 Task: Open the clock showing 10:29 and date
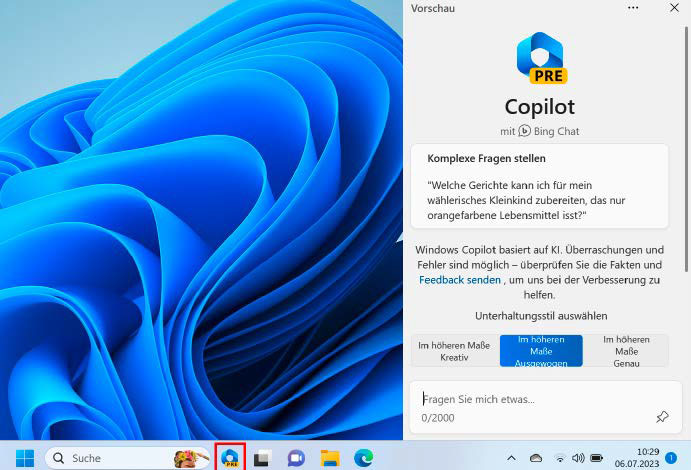(637, 458)
